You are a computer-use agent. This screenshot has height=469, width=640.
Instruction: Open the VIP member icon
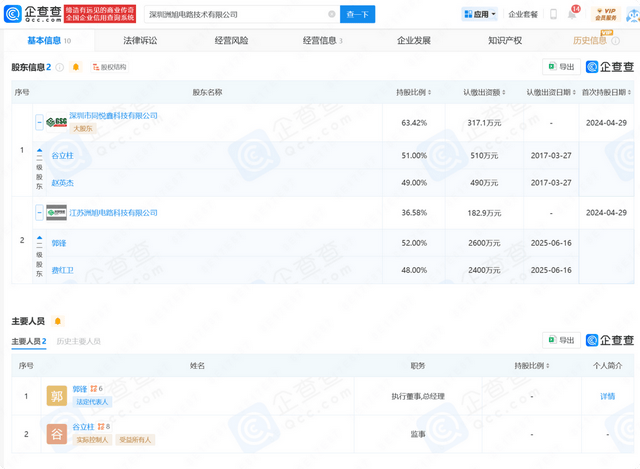(604, 14)
